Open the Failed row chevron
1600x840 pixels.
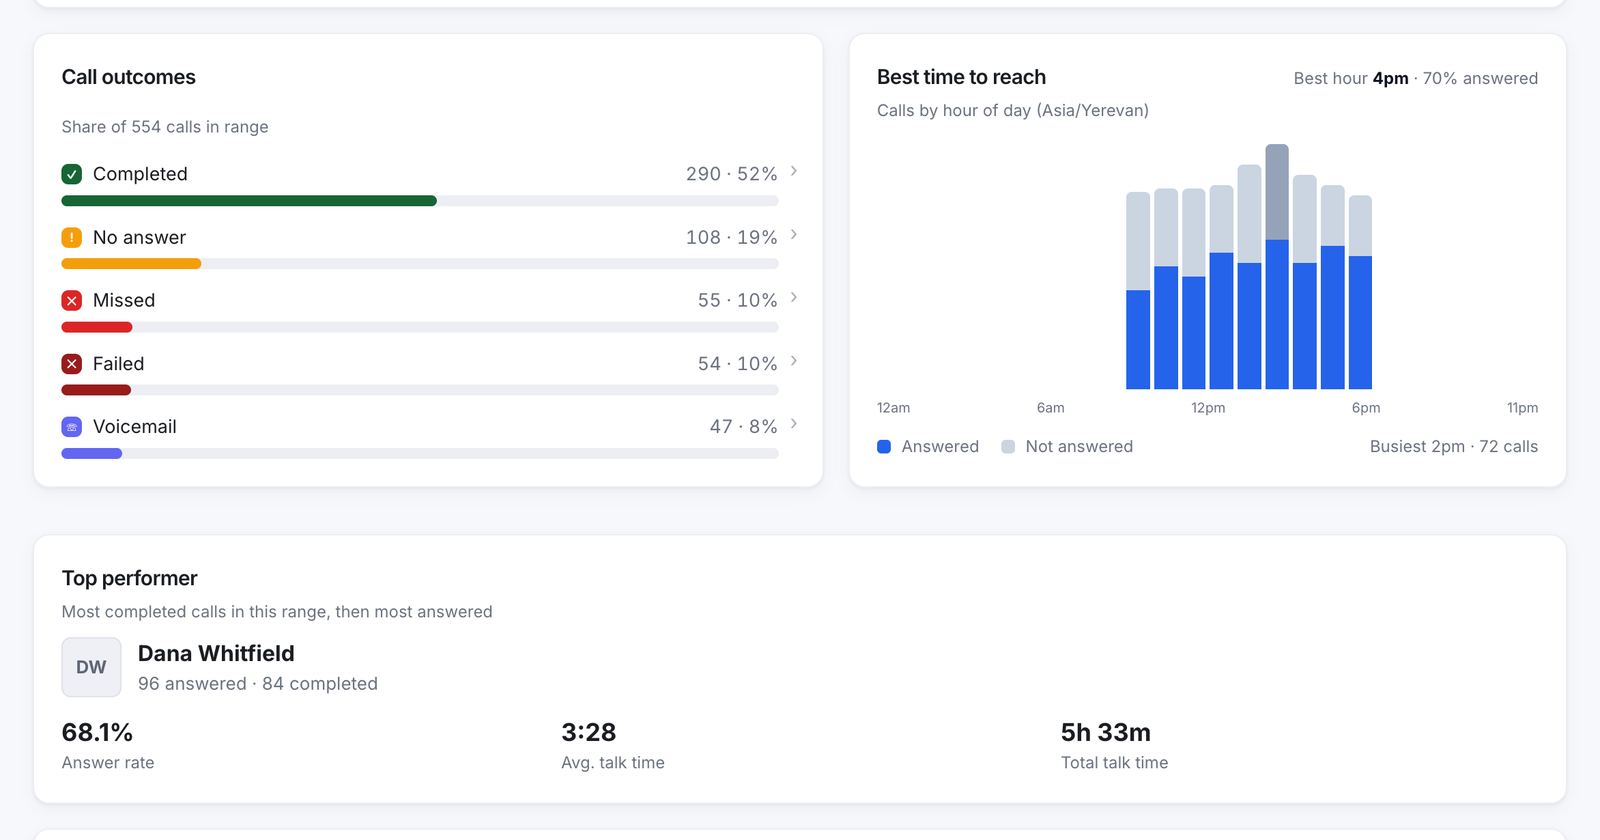click(x=794, y=361)
